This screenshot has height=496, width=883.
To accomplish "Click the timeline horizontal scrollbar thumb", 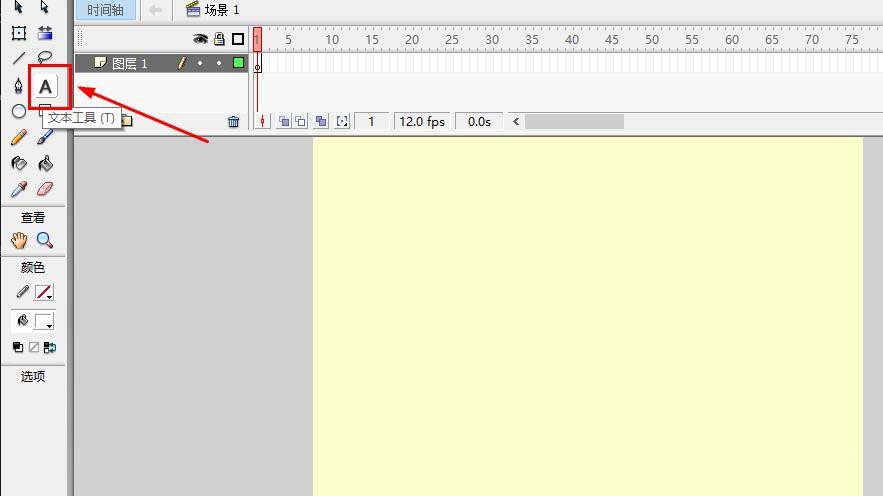I will click(574, 121).
